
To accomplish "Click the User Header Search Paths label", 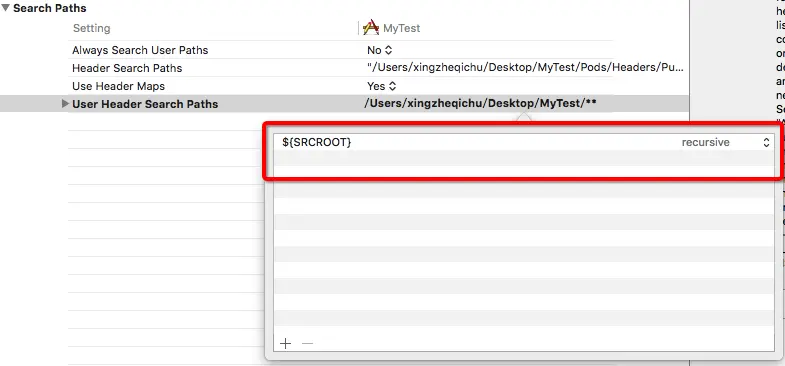I will pyautogui.click(x=145, y=104).
